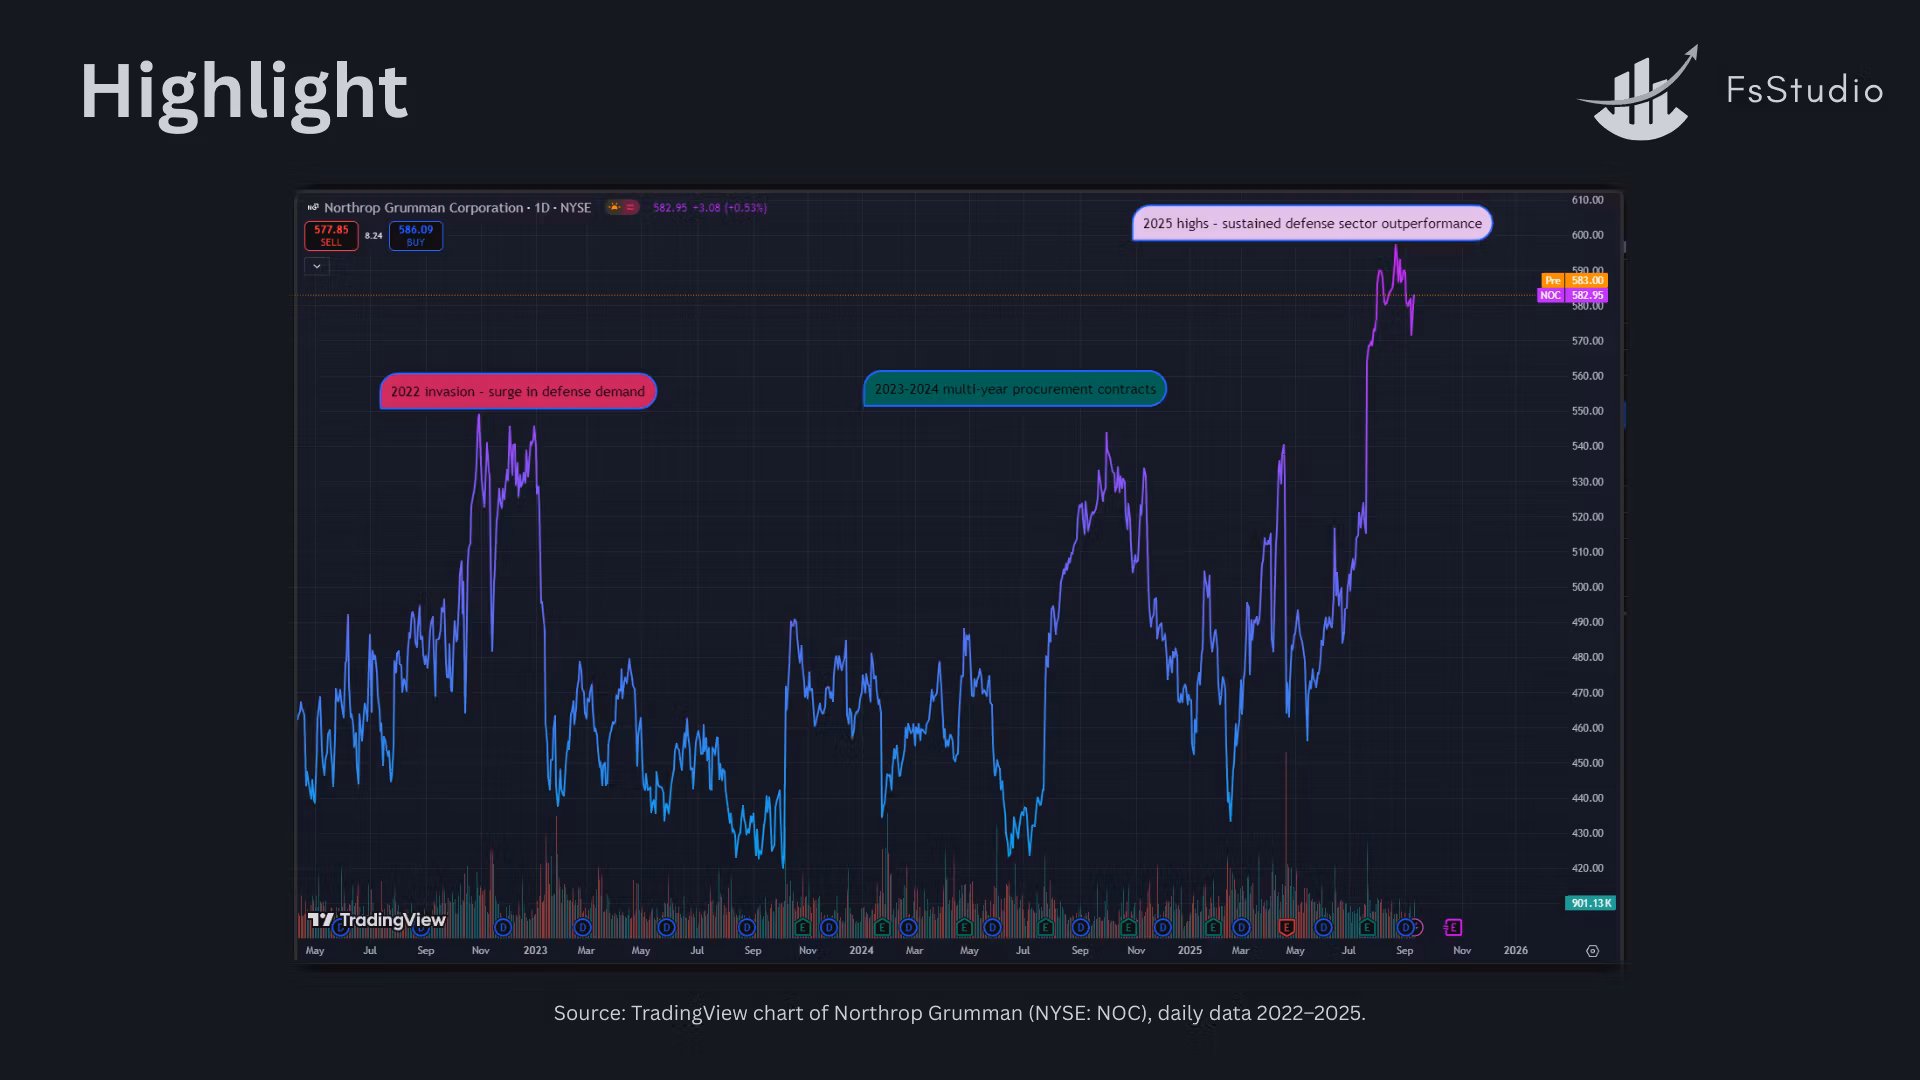Image resolution: width=1920 pixels, height=1080 pixels.
Task: Click the magenta upcoming earnings marker
Action: coord(1454,928)
